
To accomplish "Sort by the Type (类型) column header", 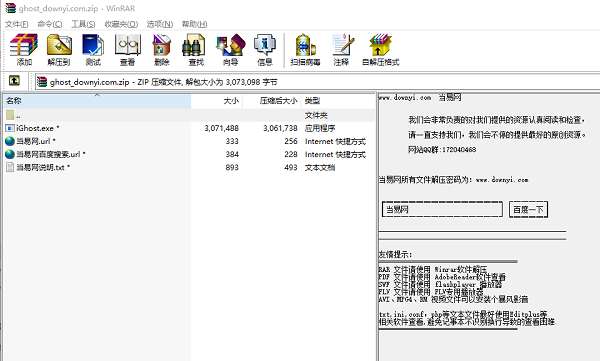I will coord(338,101).
